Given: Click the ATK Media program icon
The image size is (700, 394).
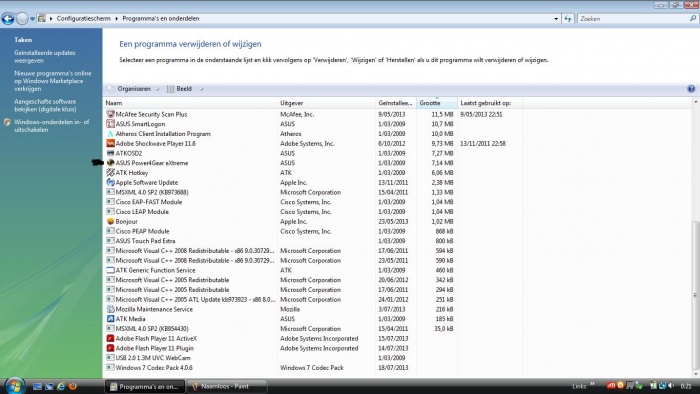Looking at the screenshot, I should point(110,319).
